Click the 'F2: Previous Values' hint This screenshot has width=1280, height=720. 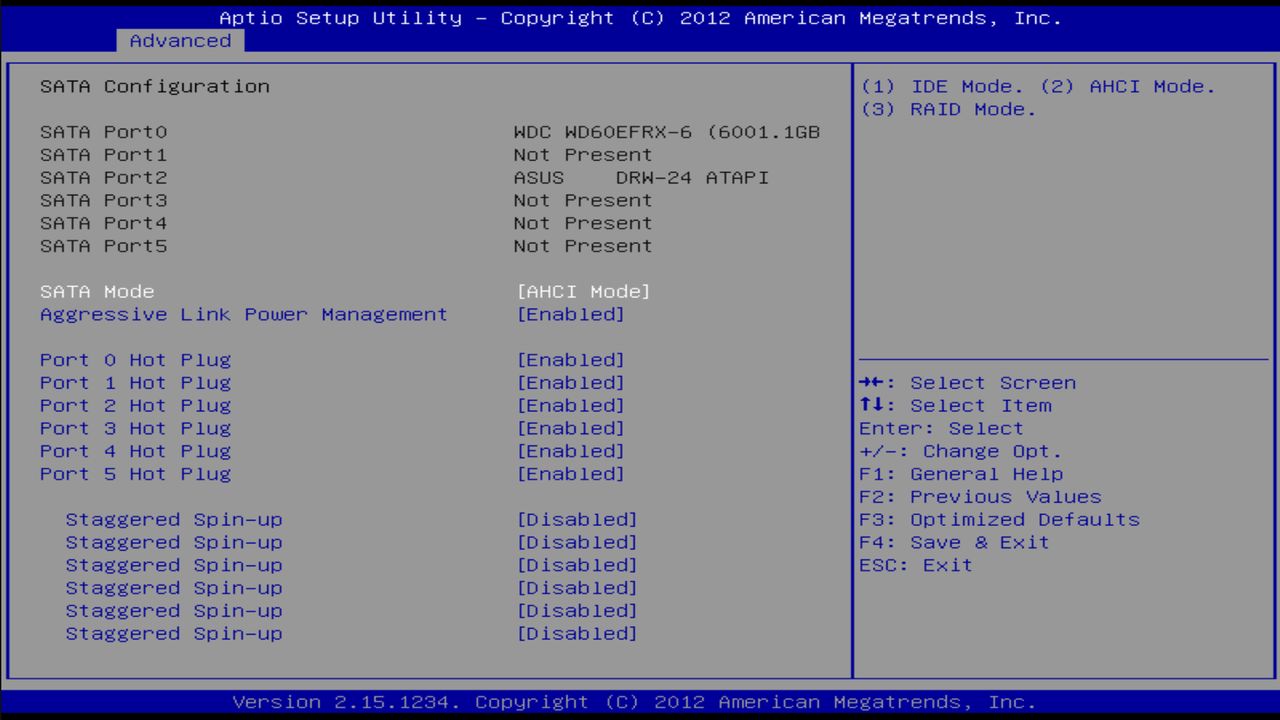(x=980, y=498)
